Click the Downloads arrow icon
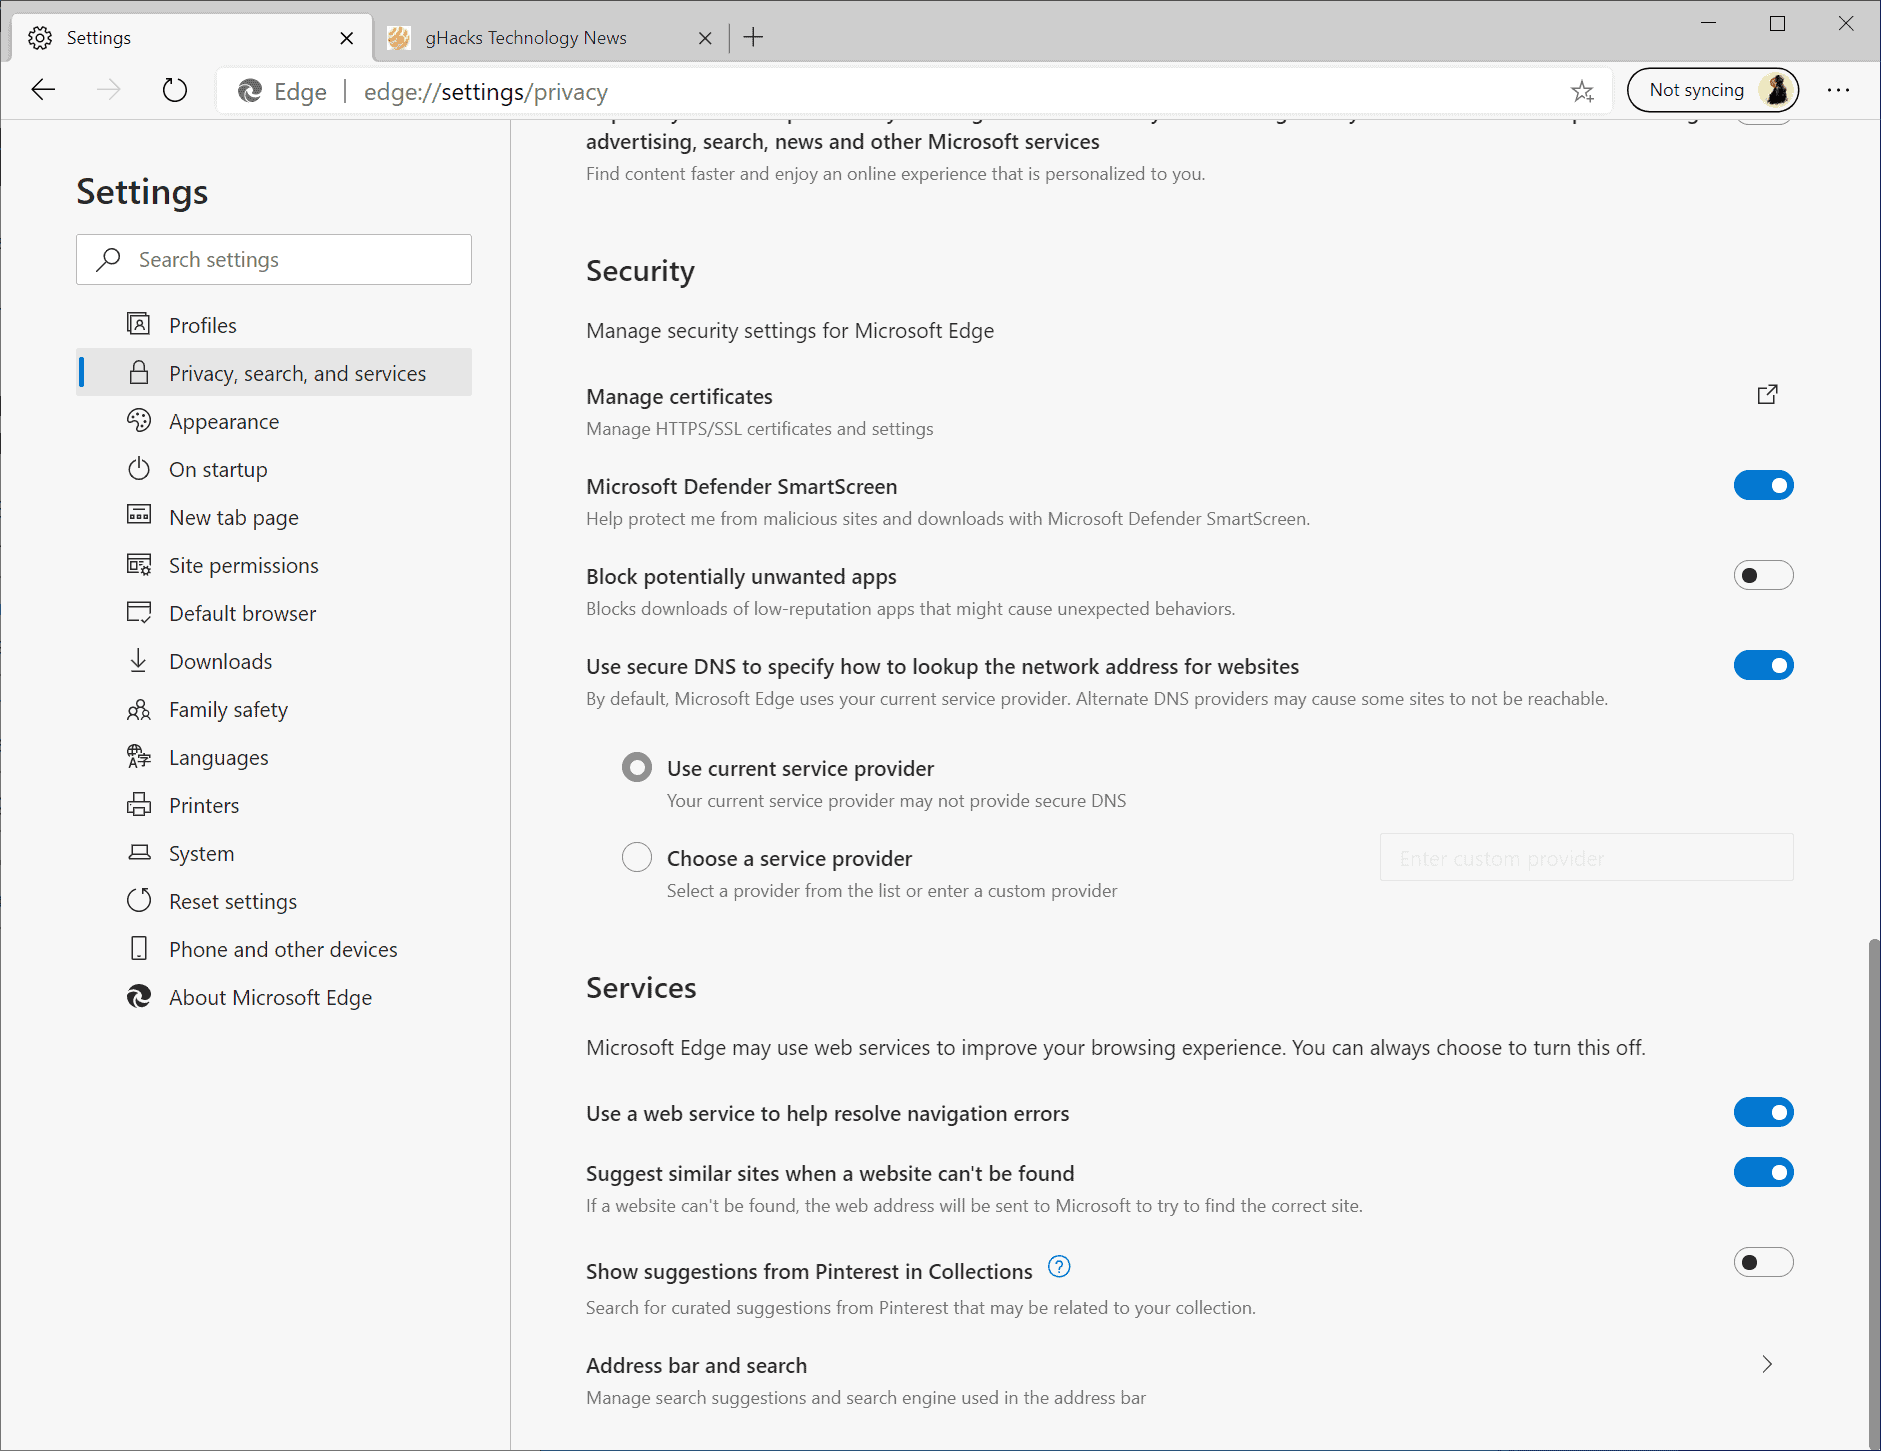Screen dimensions: 1881x1451 click(x=139, y=660)
